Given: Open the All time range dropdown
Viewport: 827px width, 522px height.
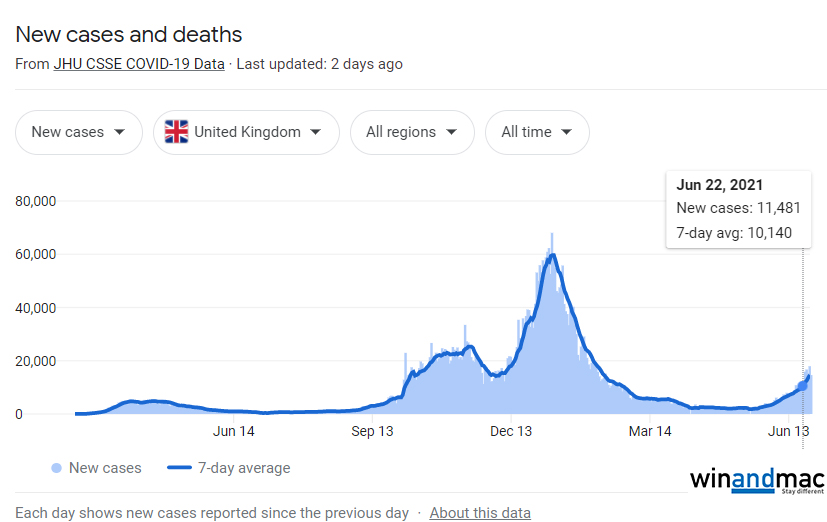Looking at the screenshot, I should 536,132.
